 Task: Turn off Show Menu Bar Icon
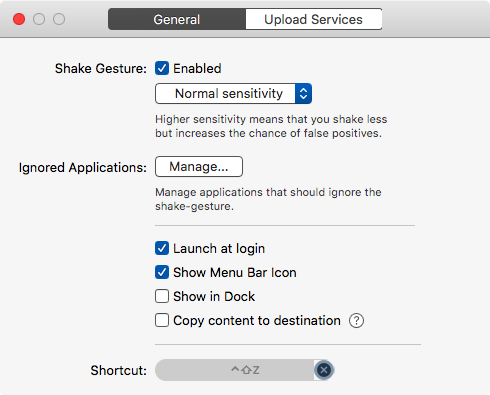click(162, 272)
